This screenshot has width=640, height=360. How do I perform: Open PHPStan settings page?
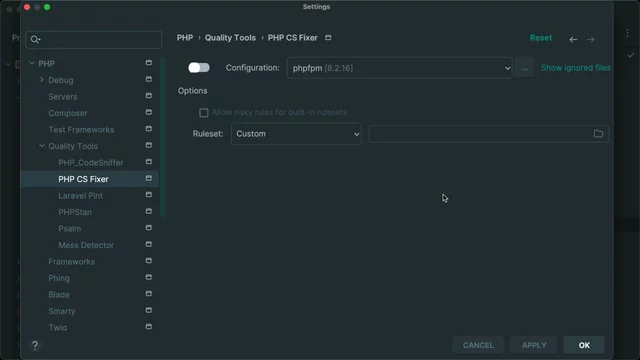[x=75, y=212]
